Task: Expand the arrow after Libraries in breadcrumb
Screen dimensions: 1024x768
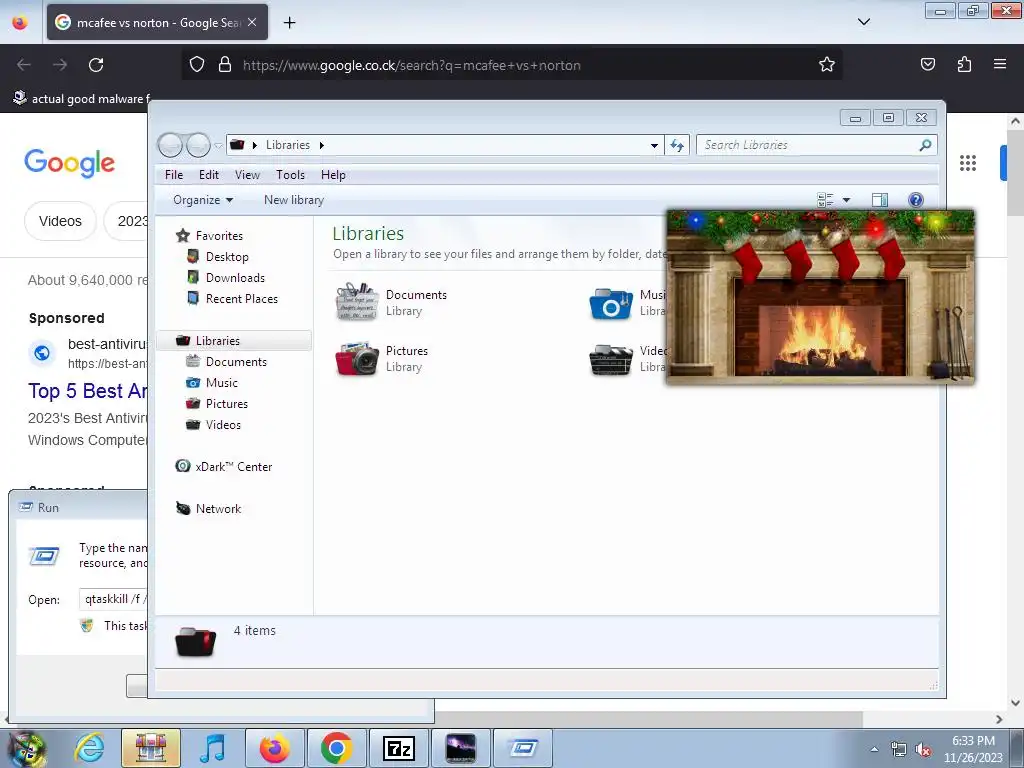Action: point(321,145)
